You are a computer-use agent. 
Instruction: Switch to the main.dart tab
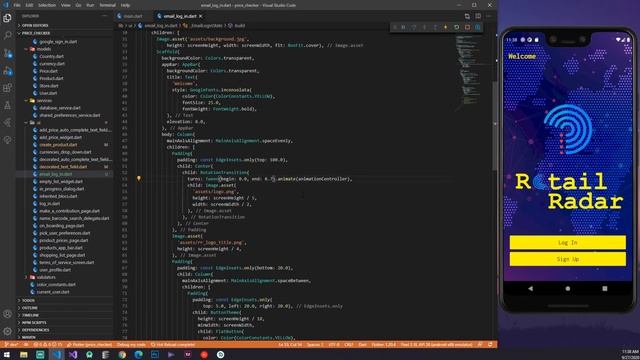[x=130, y=16]
